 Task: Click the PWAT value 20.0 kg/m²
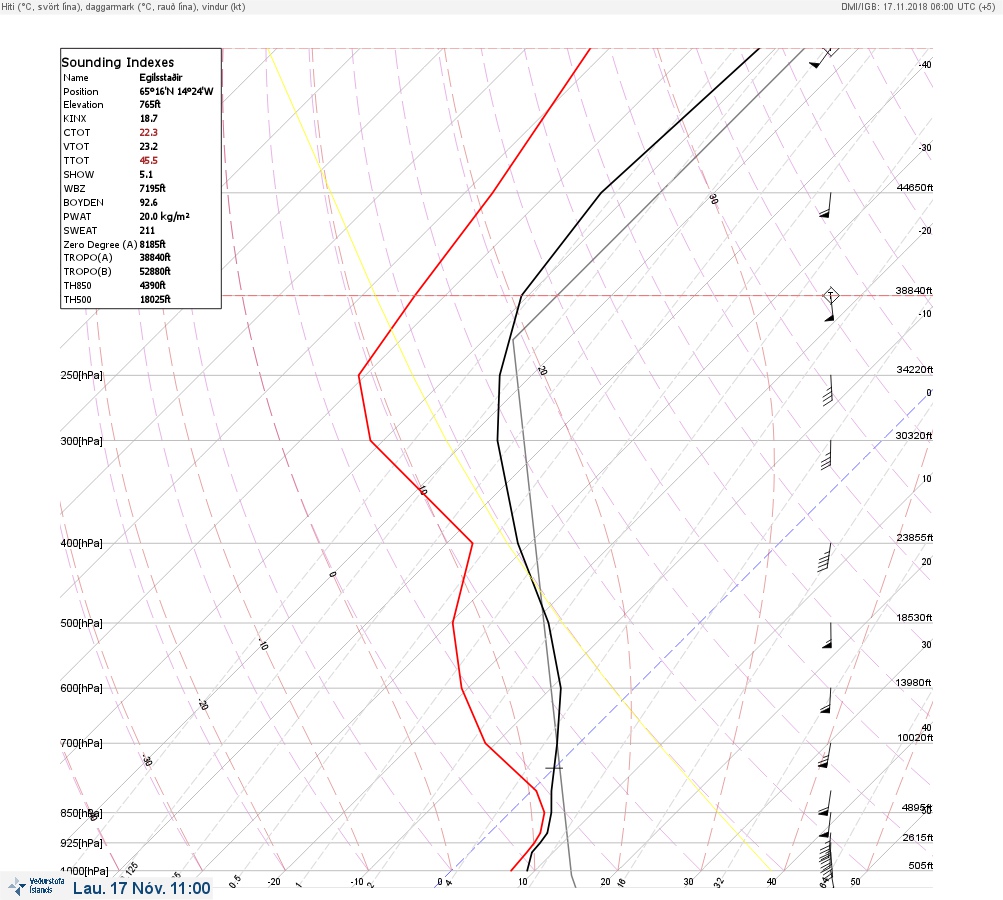(164, 217)
